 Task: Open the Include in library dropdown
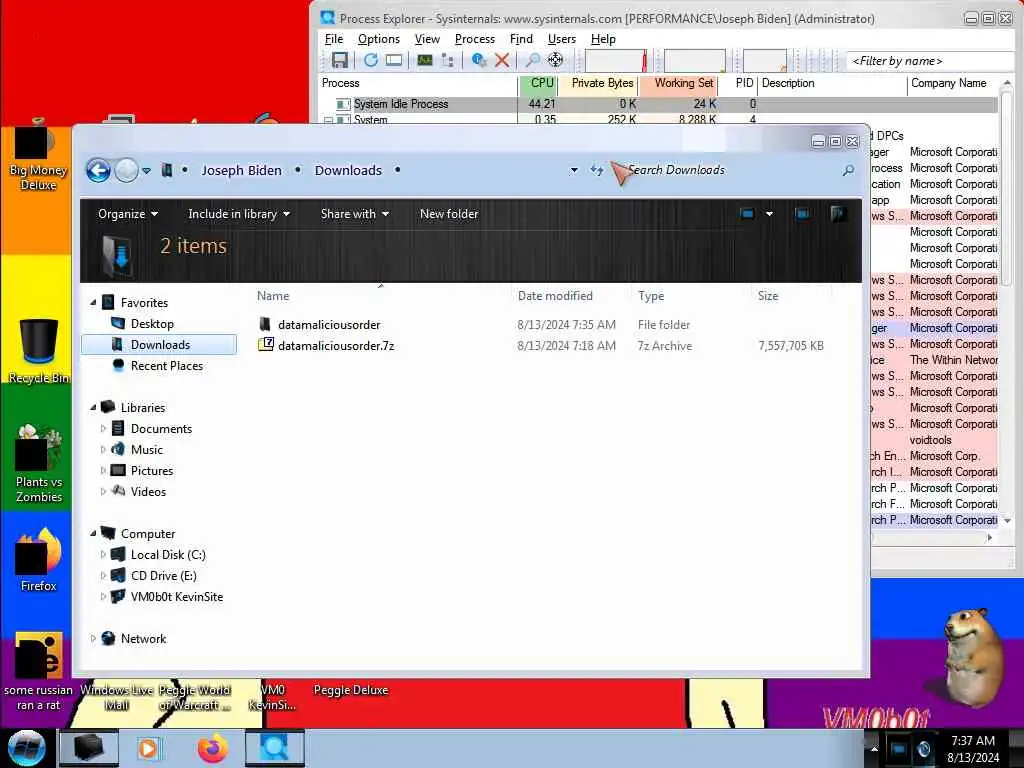239,214
